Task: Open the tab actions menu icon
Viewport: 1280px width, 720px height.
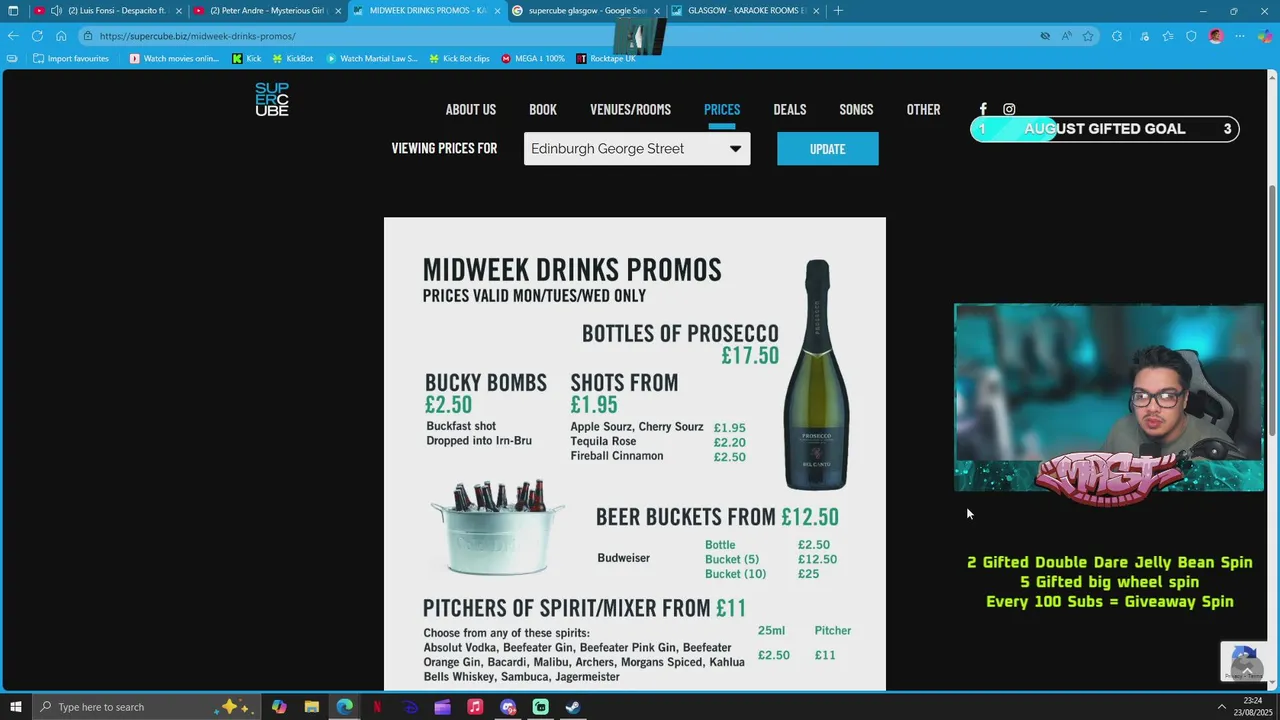Action: (x=13, y=11)
